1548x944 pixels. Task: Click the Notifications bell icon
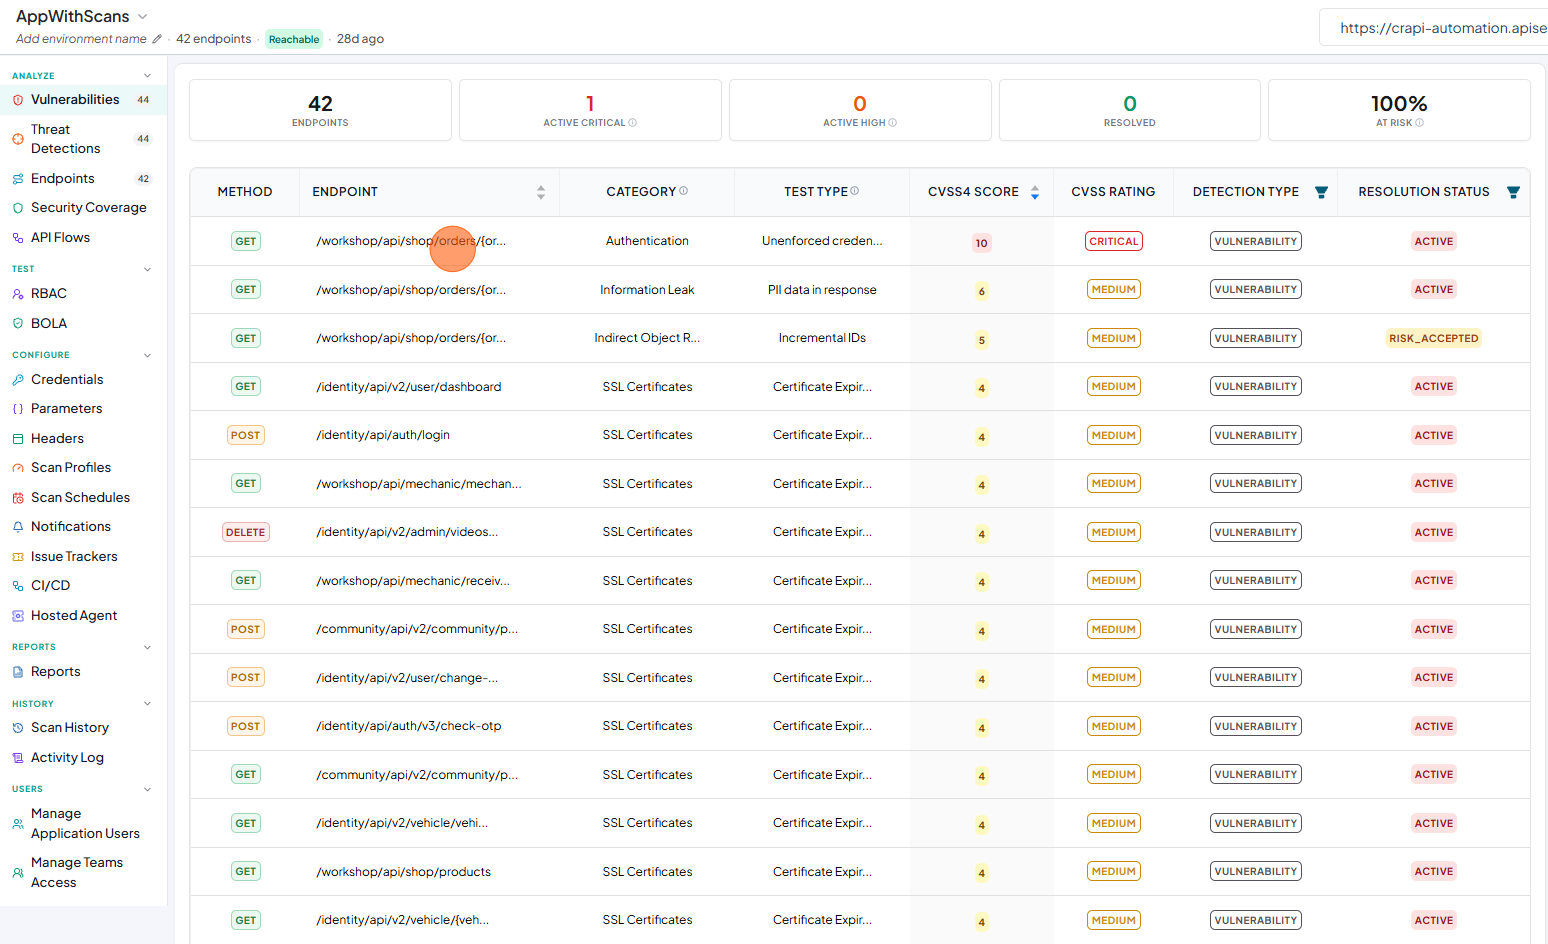click(18, 526)
